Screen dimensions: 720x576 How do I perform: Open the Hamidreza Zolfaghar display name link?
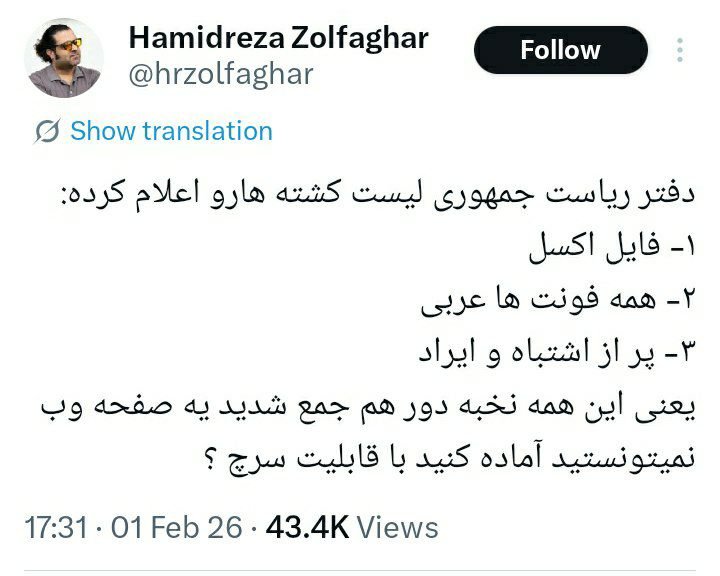[278, 38]
